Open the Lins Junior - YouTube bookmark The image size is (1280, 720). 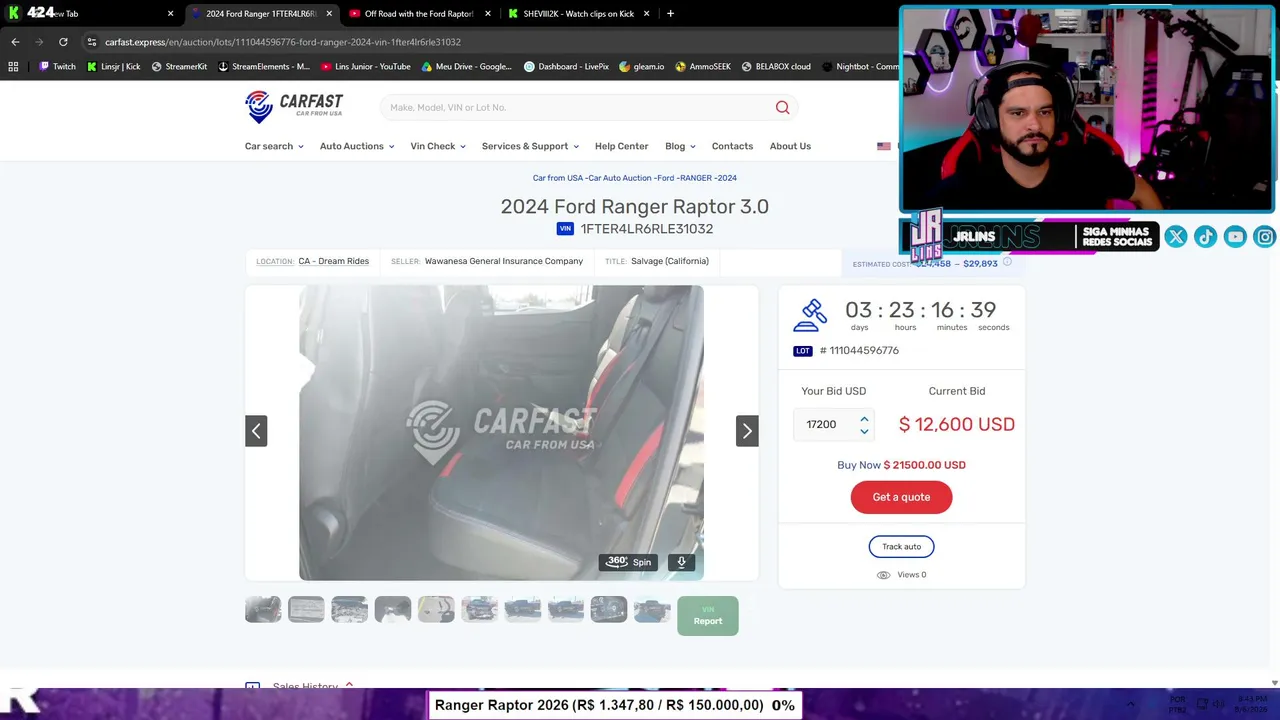click(x=366, y=67)
